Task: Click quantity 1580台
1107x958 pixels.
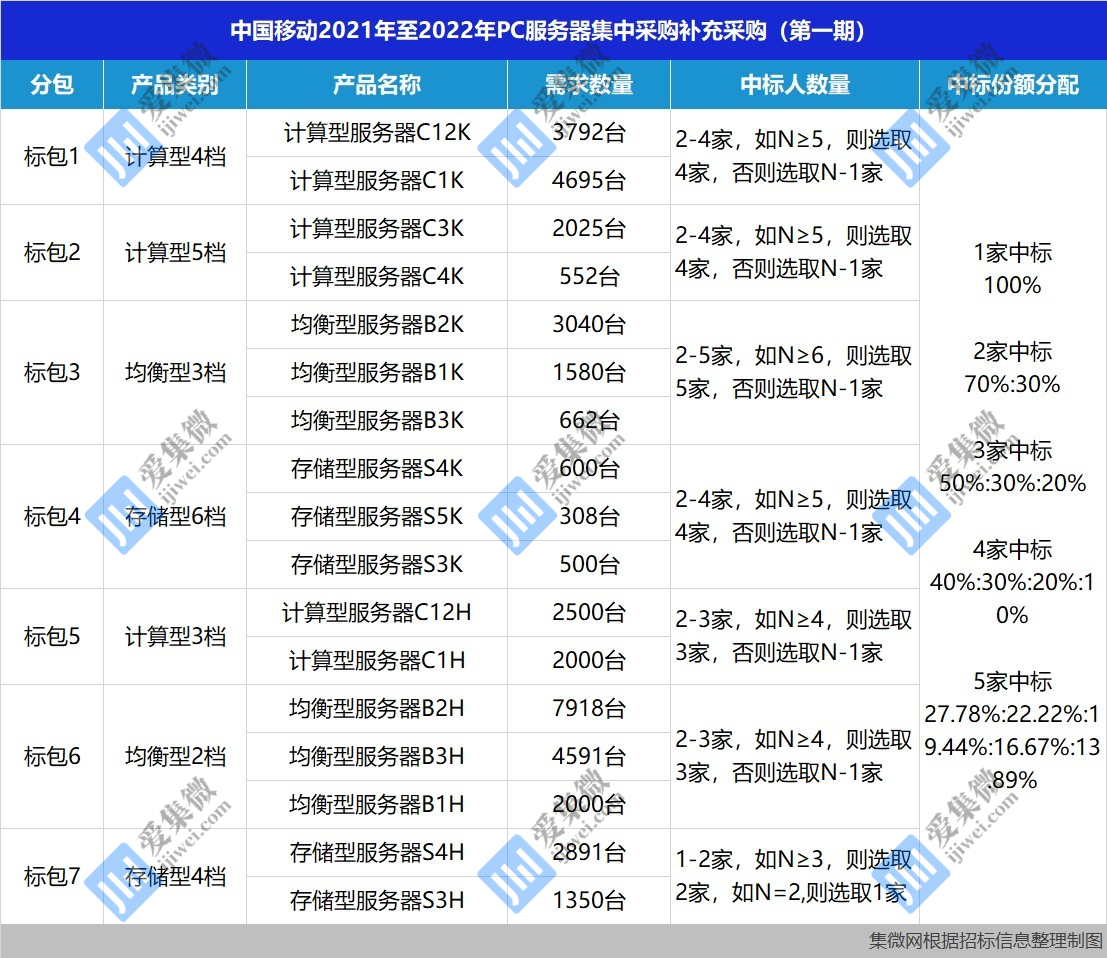Action: click(x=589, y=372)
